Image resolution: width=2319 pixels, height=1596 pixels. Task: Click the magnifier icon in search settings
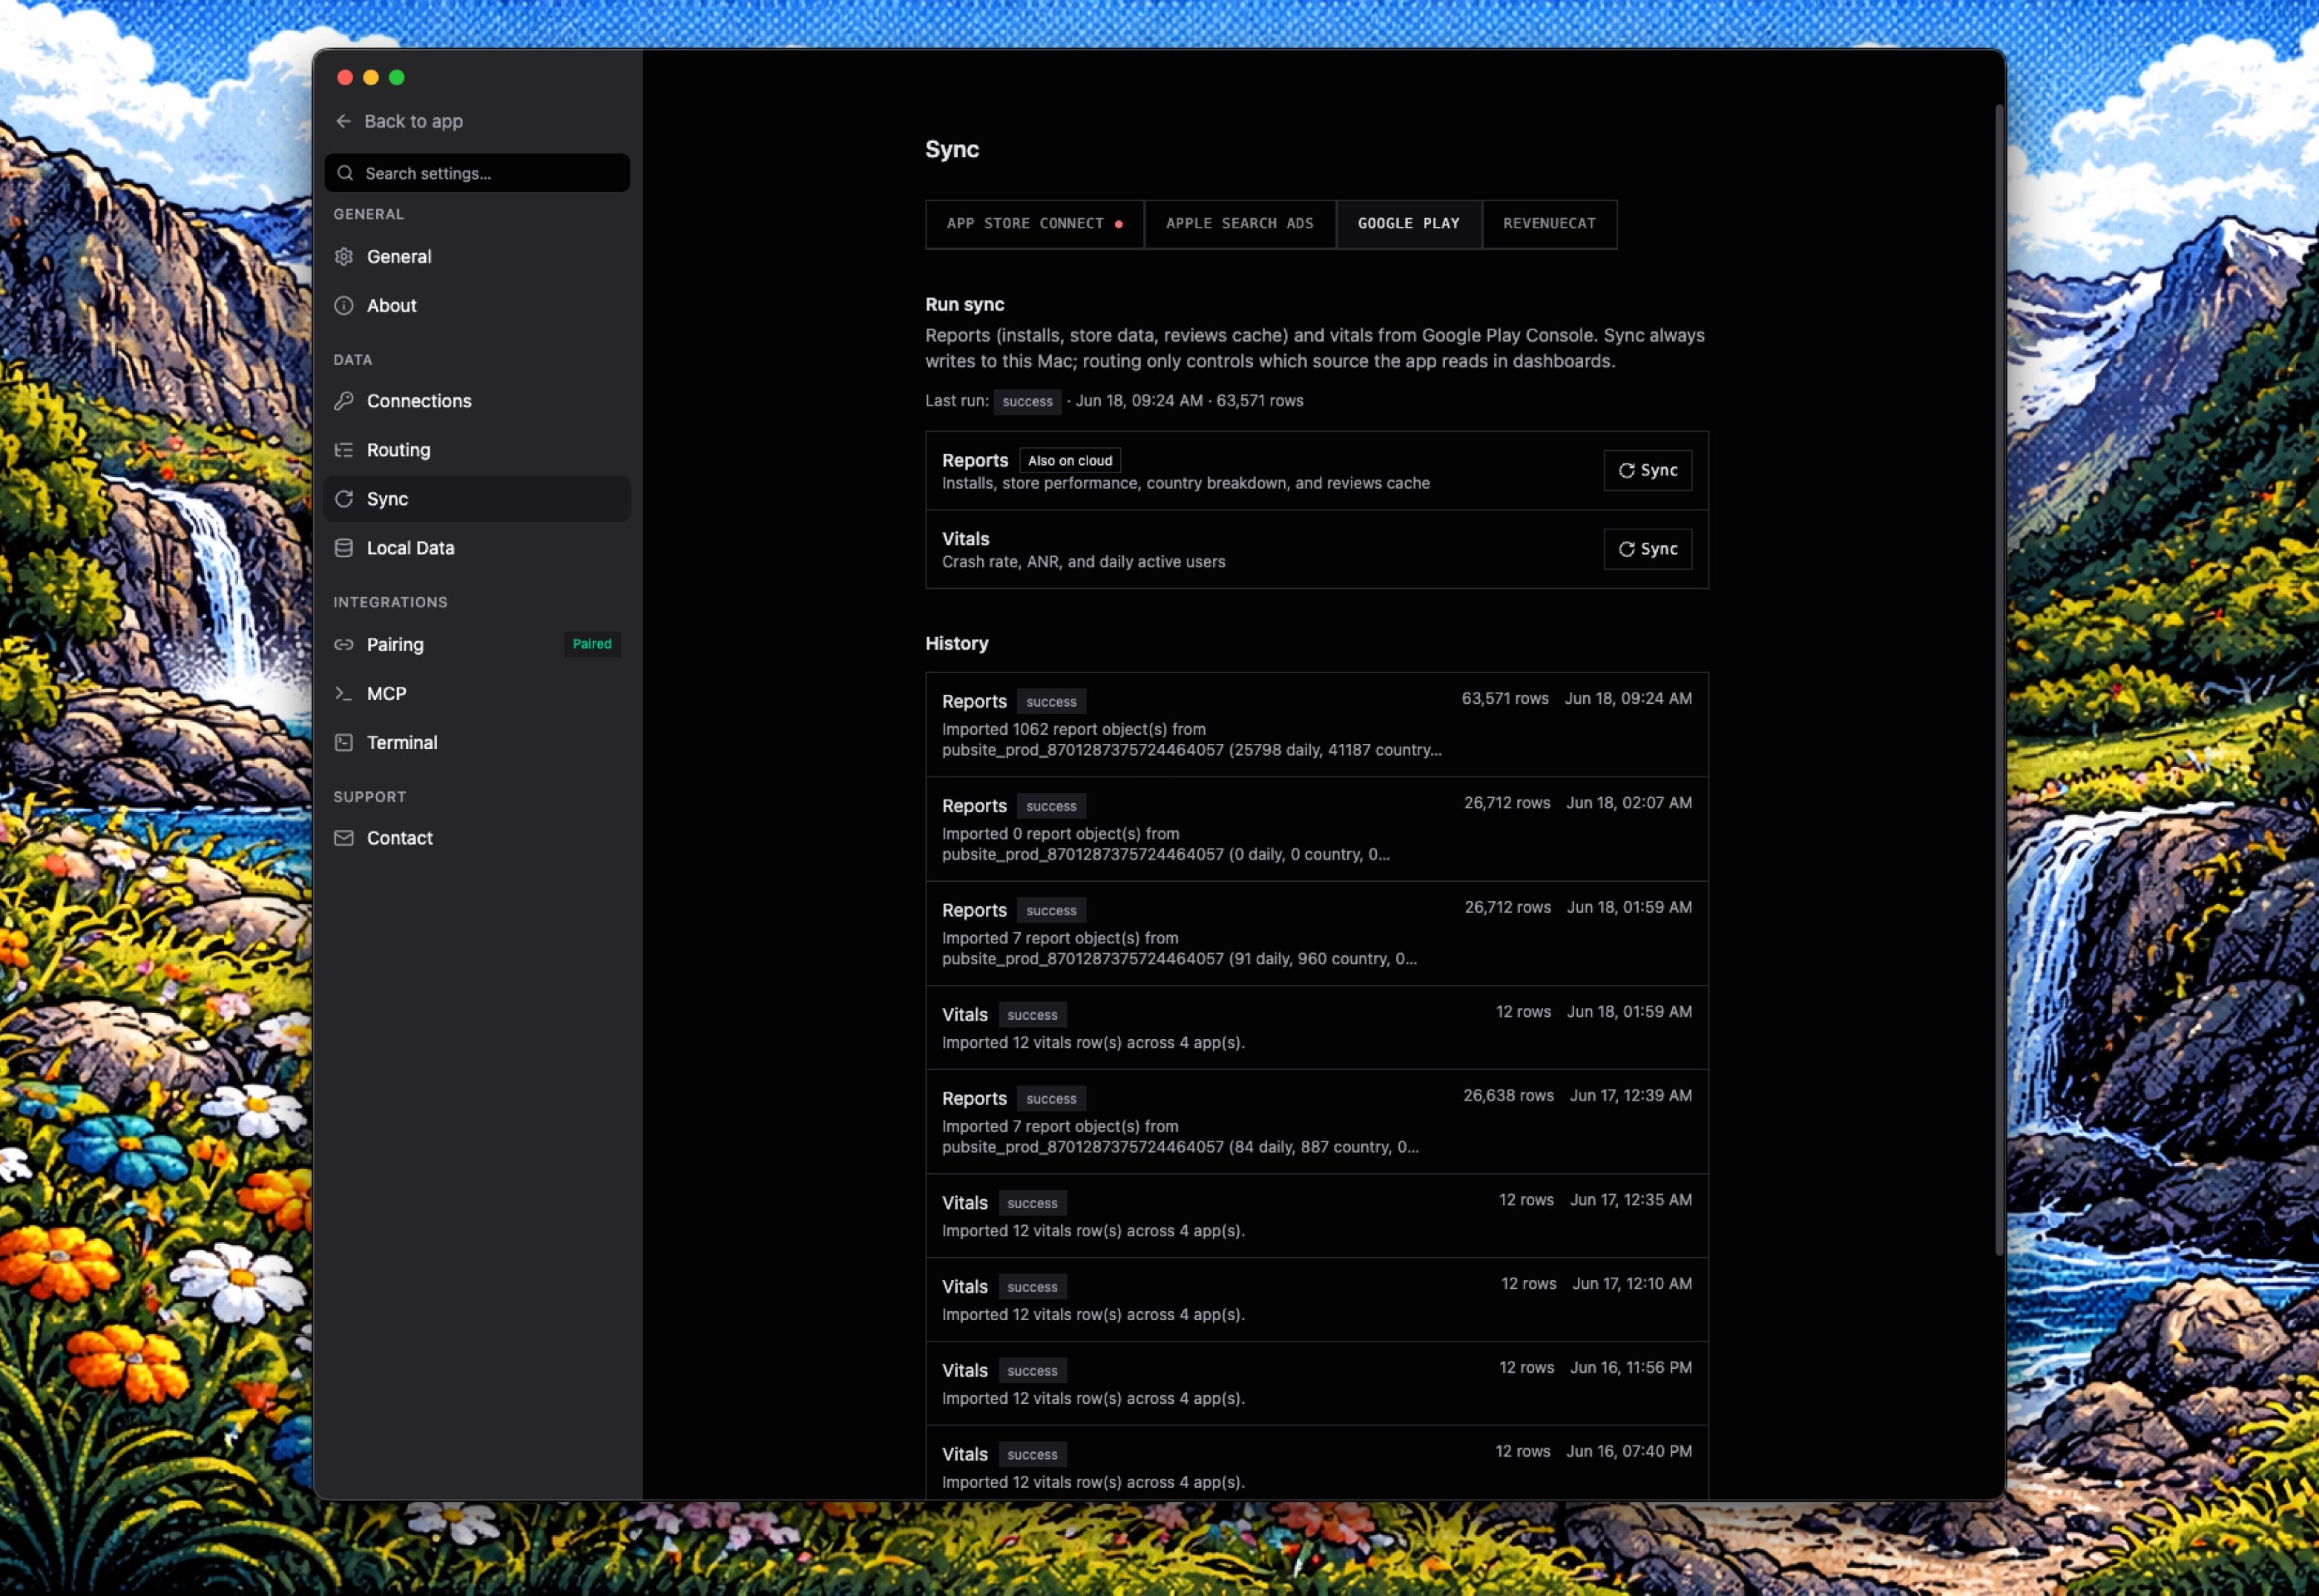pos(345,173)
